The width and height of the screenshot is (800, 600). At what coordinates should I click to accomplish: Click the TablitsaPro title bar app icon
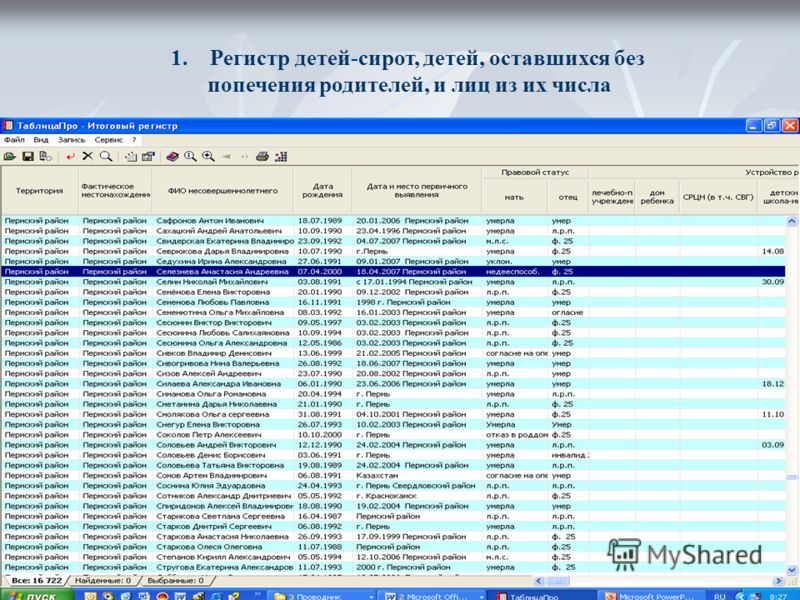pos(8,126)
